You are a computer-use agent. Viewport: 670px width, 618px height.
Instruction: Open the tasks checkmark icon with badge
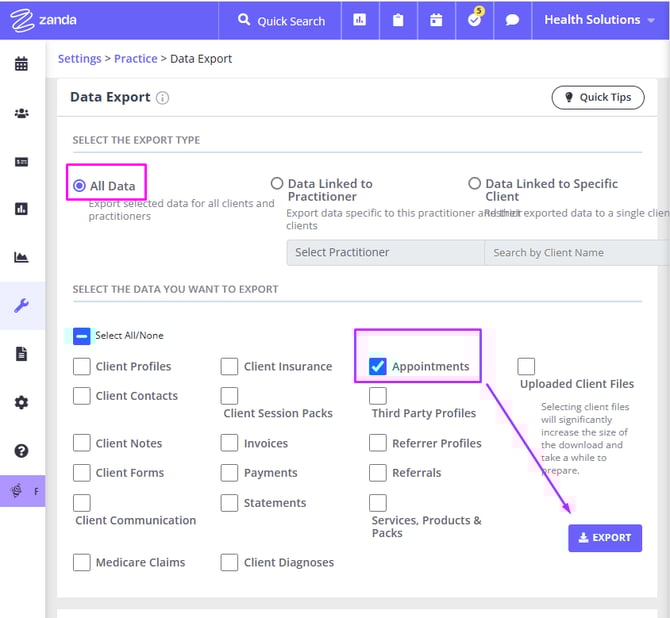click(474, 20)
